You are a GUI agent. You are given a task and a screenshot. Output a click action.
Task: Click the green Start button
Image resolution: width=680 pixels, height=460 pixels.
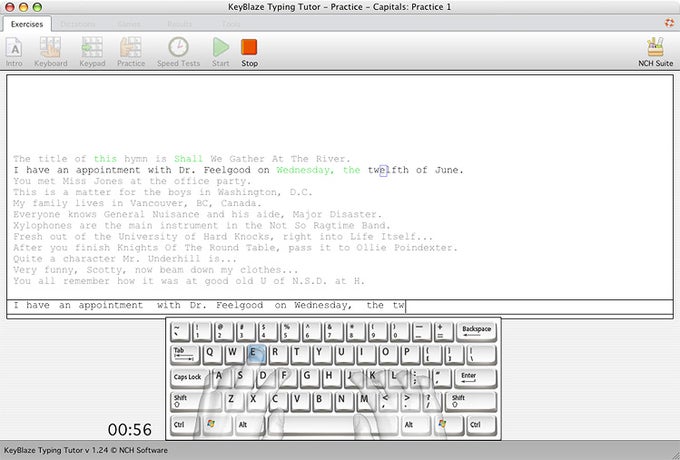point(221,52)
